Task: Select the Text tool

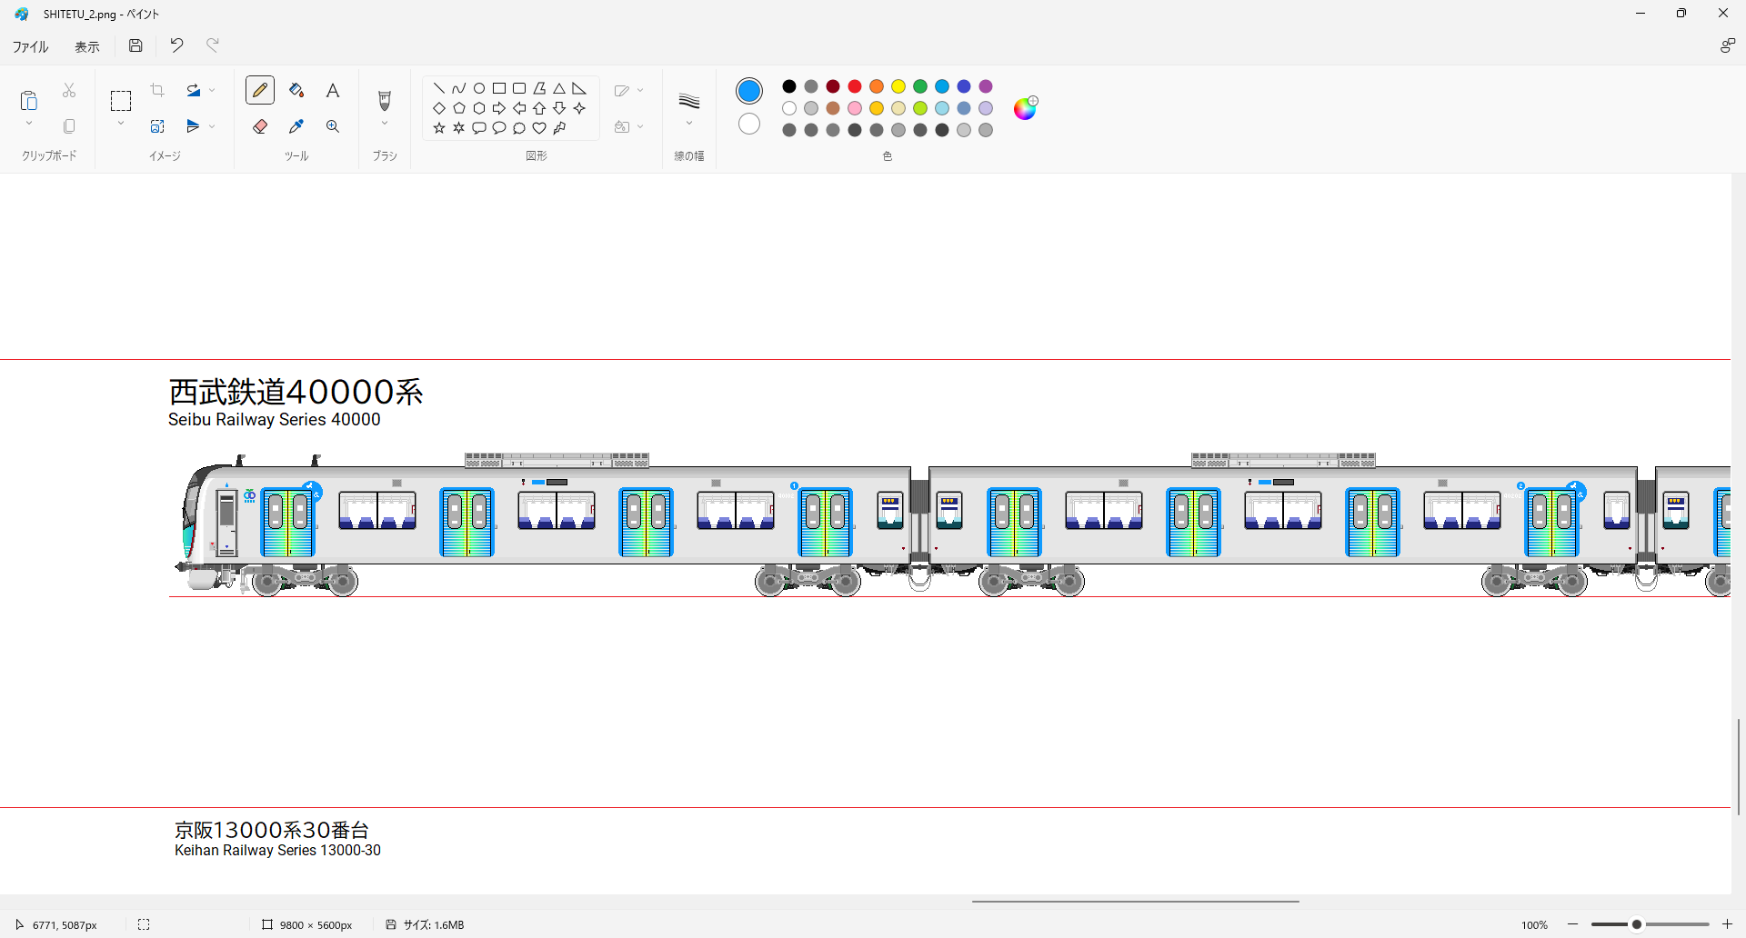Action: point(333,90)
